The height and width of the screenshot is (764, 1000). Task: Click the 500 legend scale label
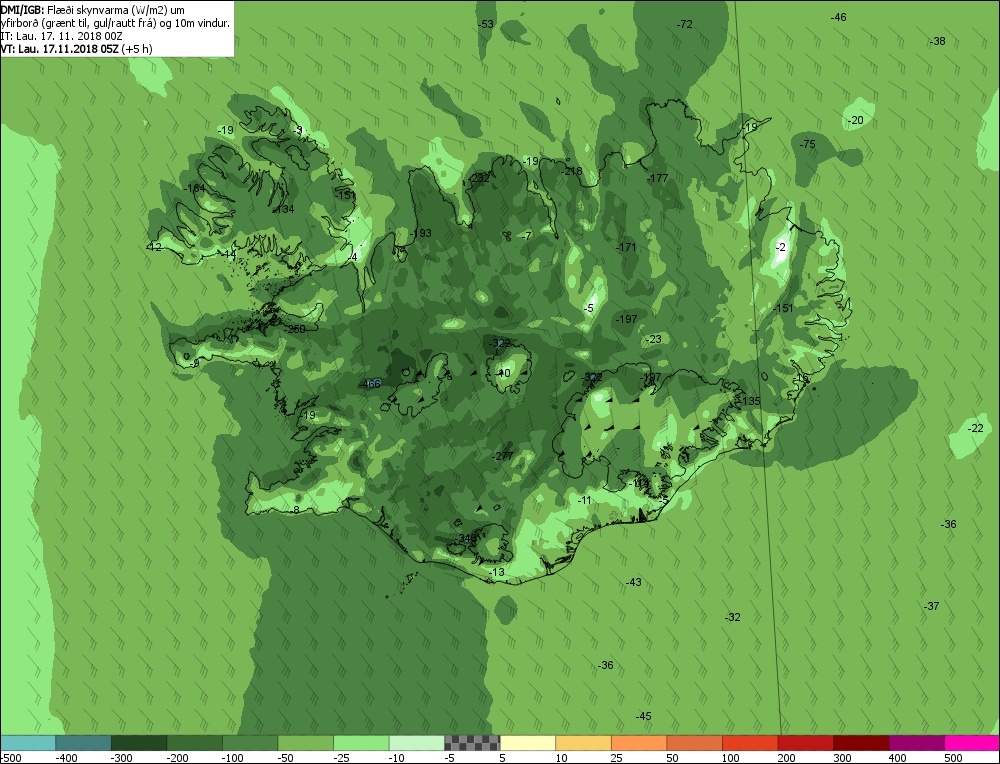click(x=953, y=758)
